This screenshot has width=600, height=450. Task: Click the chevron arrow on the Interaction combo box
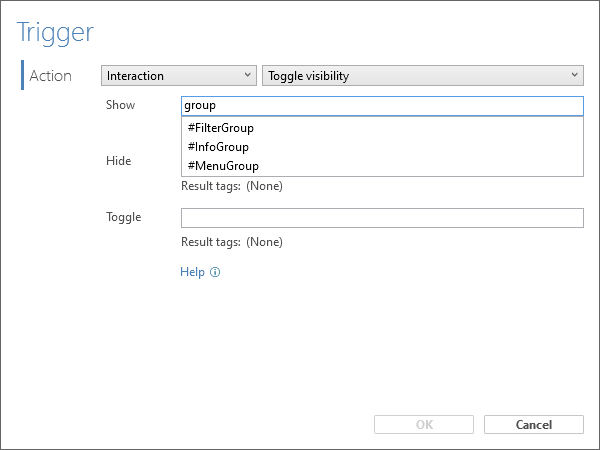(x=248, y=75)
